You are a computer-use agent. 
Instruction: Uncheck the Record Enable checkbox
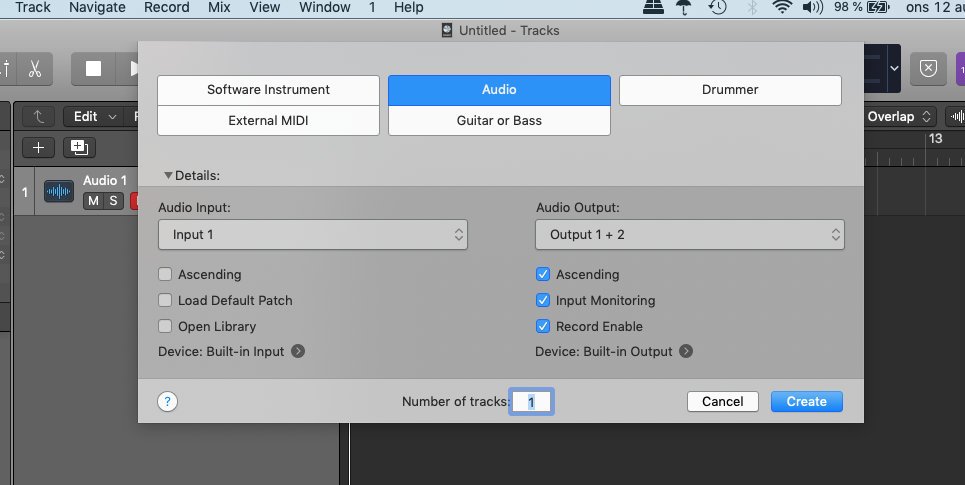click(543, 326)
